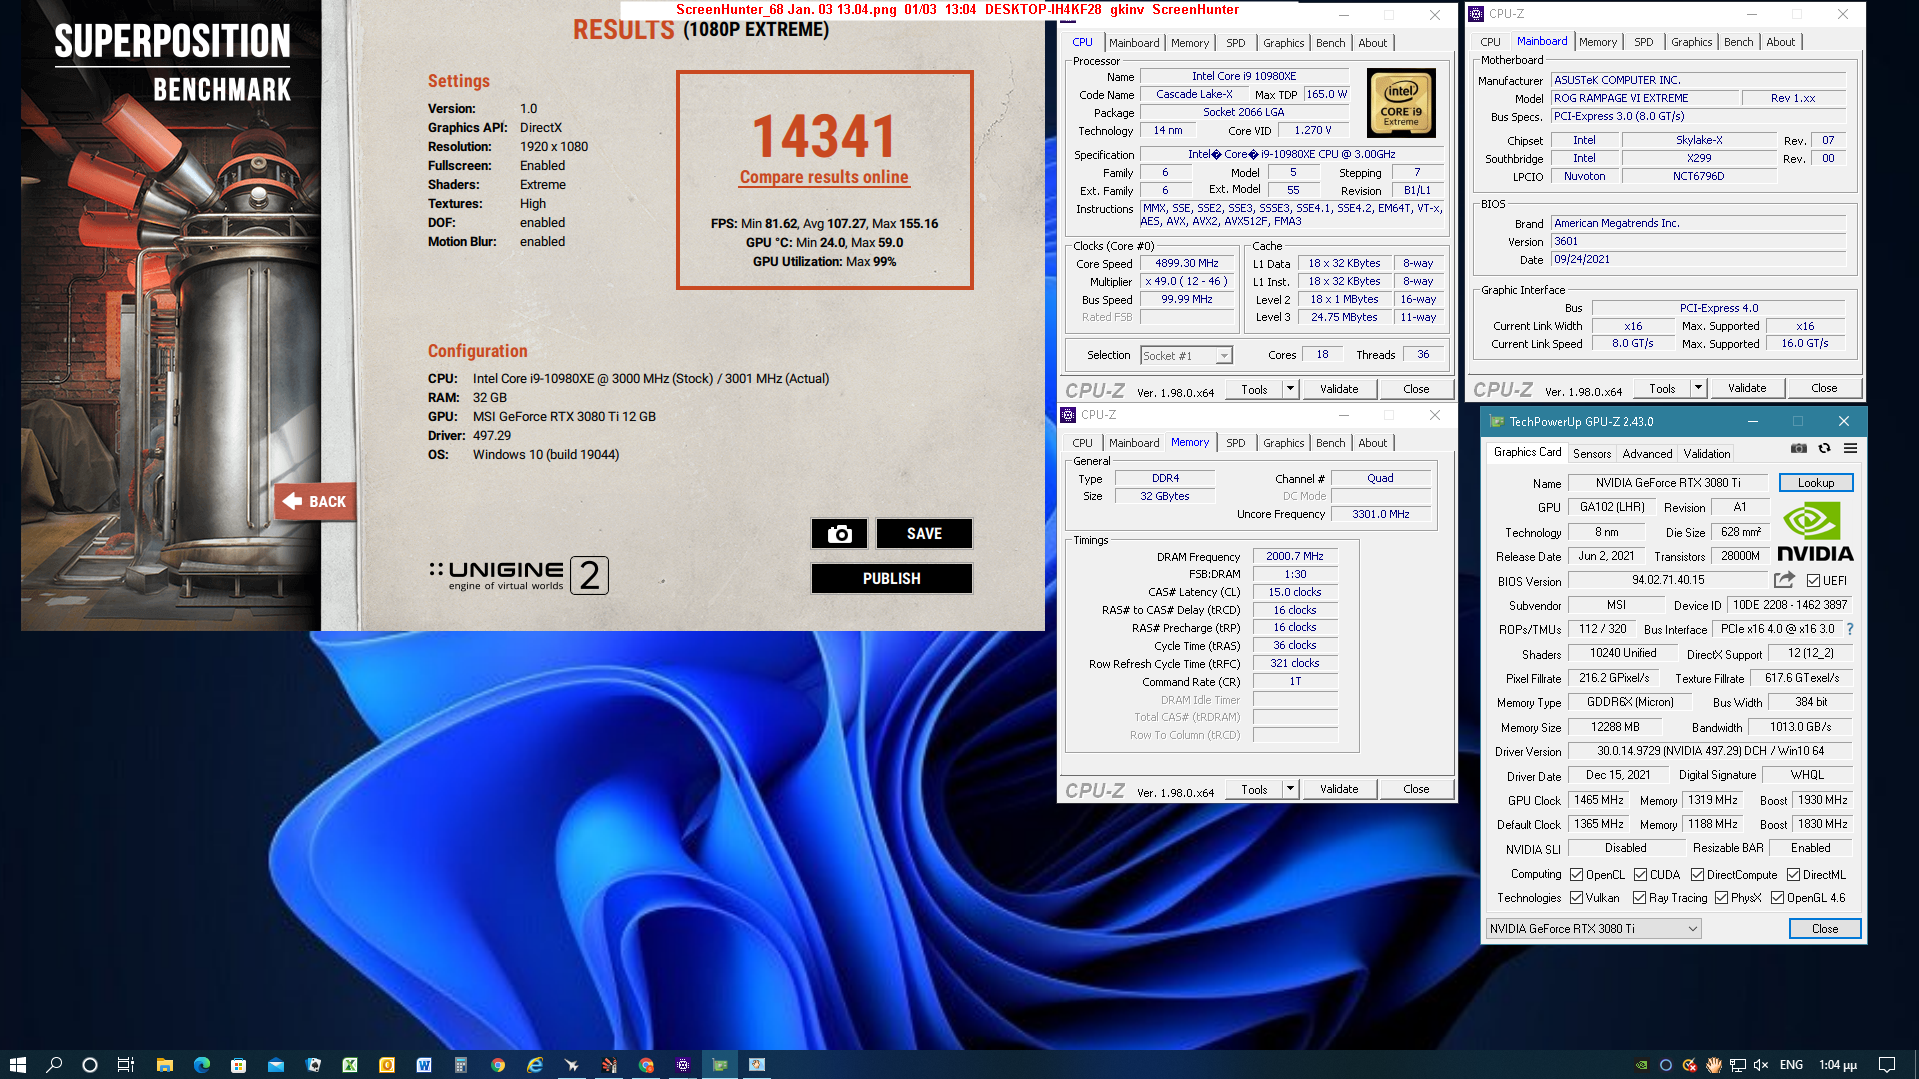1919x1079 pixels.
Task: Toggle the OpenGL 4.6 checkbox
Action: pyautogui.click(x=1777, y=897)
